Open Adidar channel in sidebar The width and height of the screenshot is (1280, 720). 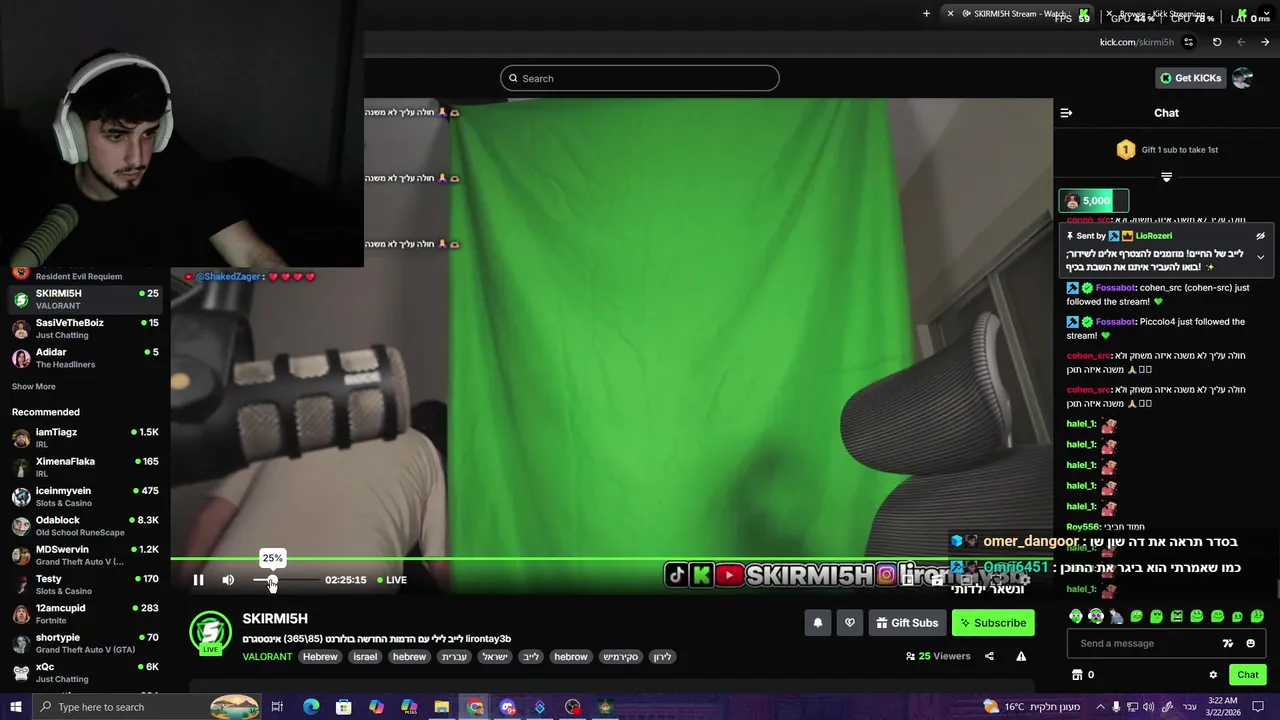click(85, 358)
